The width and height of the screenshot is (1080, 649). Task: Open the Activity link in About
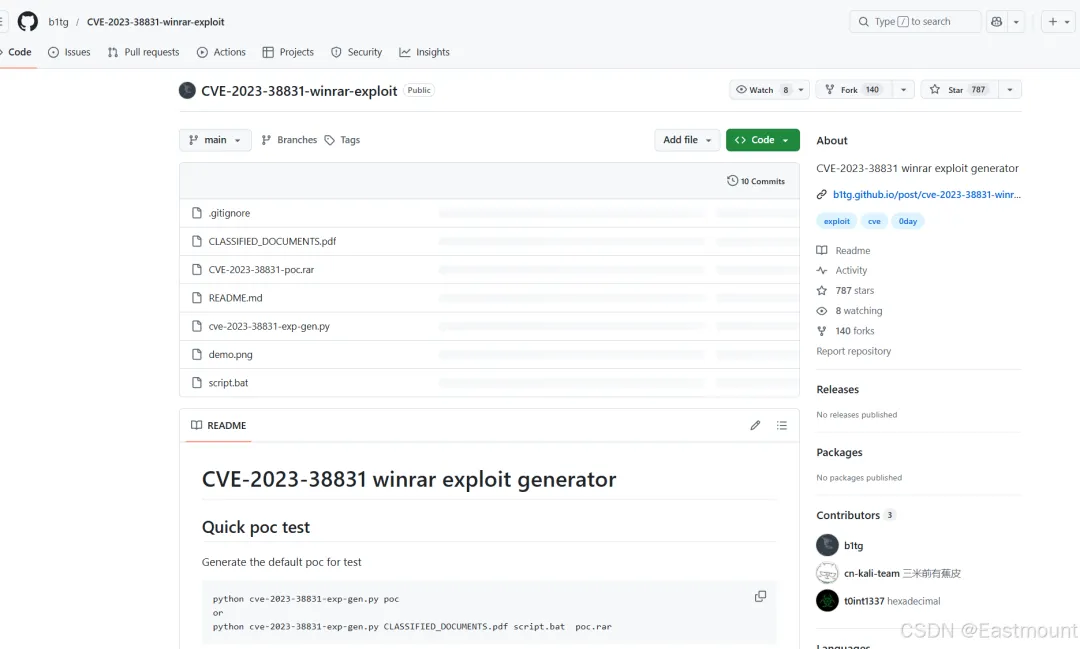coord(851,270)
